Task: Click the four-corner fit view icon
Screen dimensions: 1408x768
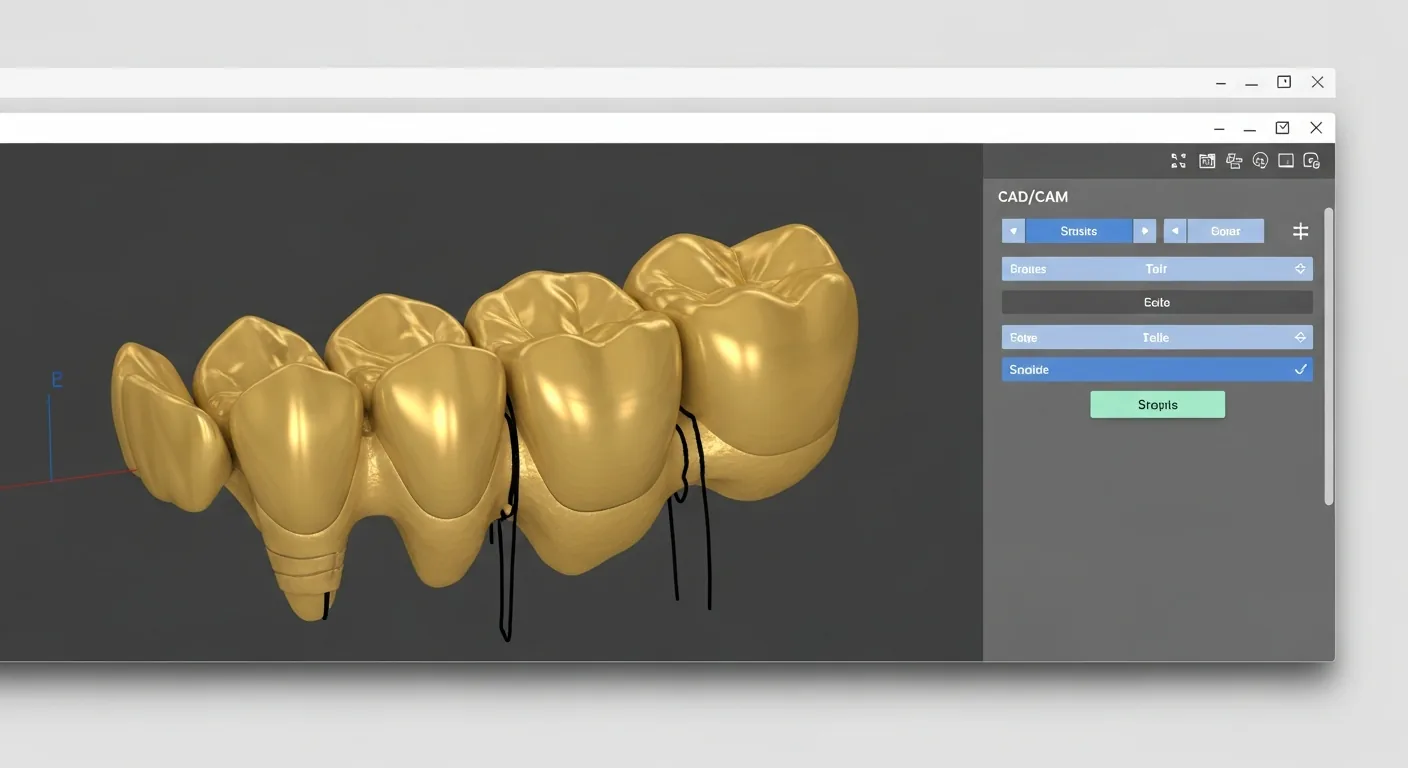Action: coord(1178,161)
